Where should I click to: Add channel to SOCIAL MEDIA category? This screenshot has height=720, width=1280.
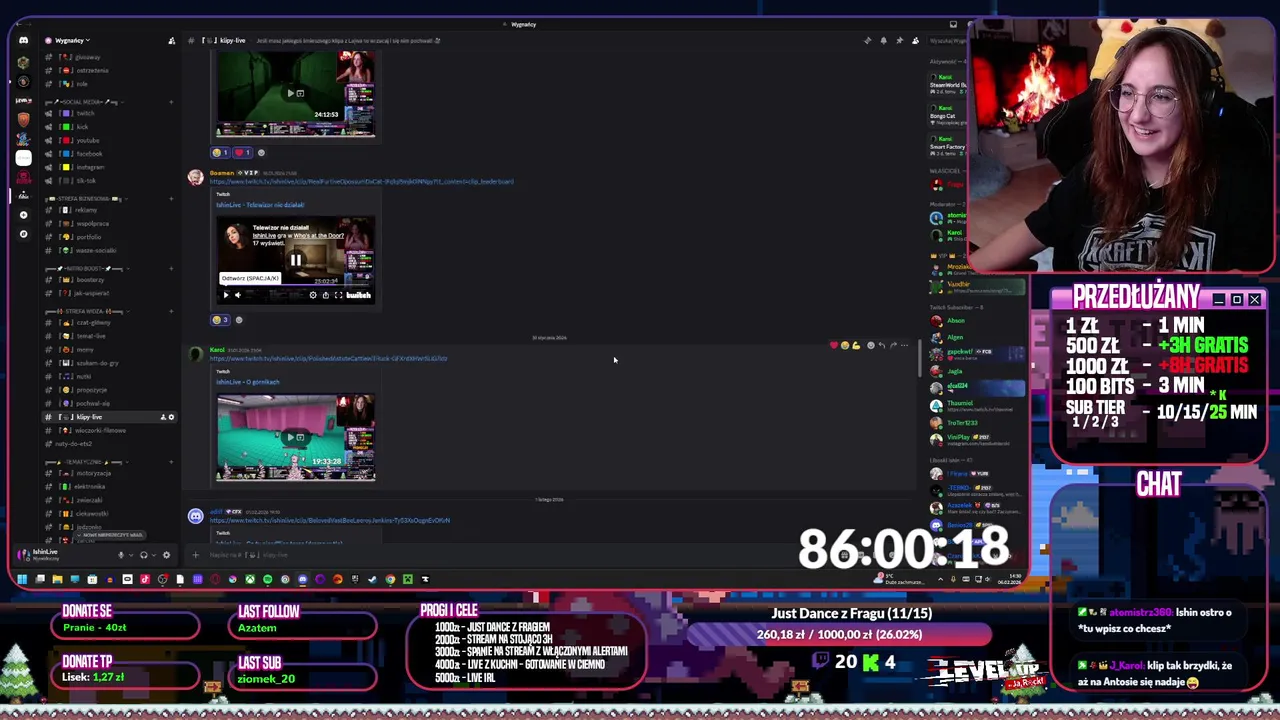tap(171, 102)
